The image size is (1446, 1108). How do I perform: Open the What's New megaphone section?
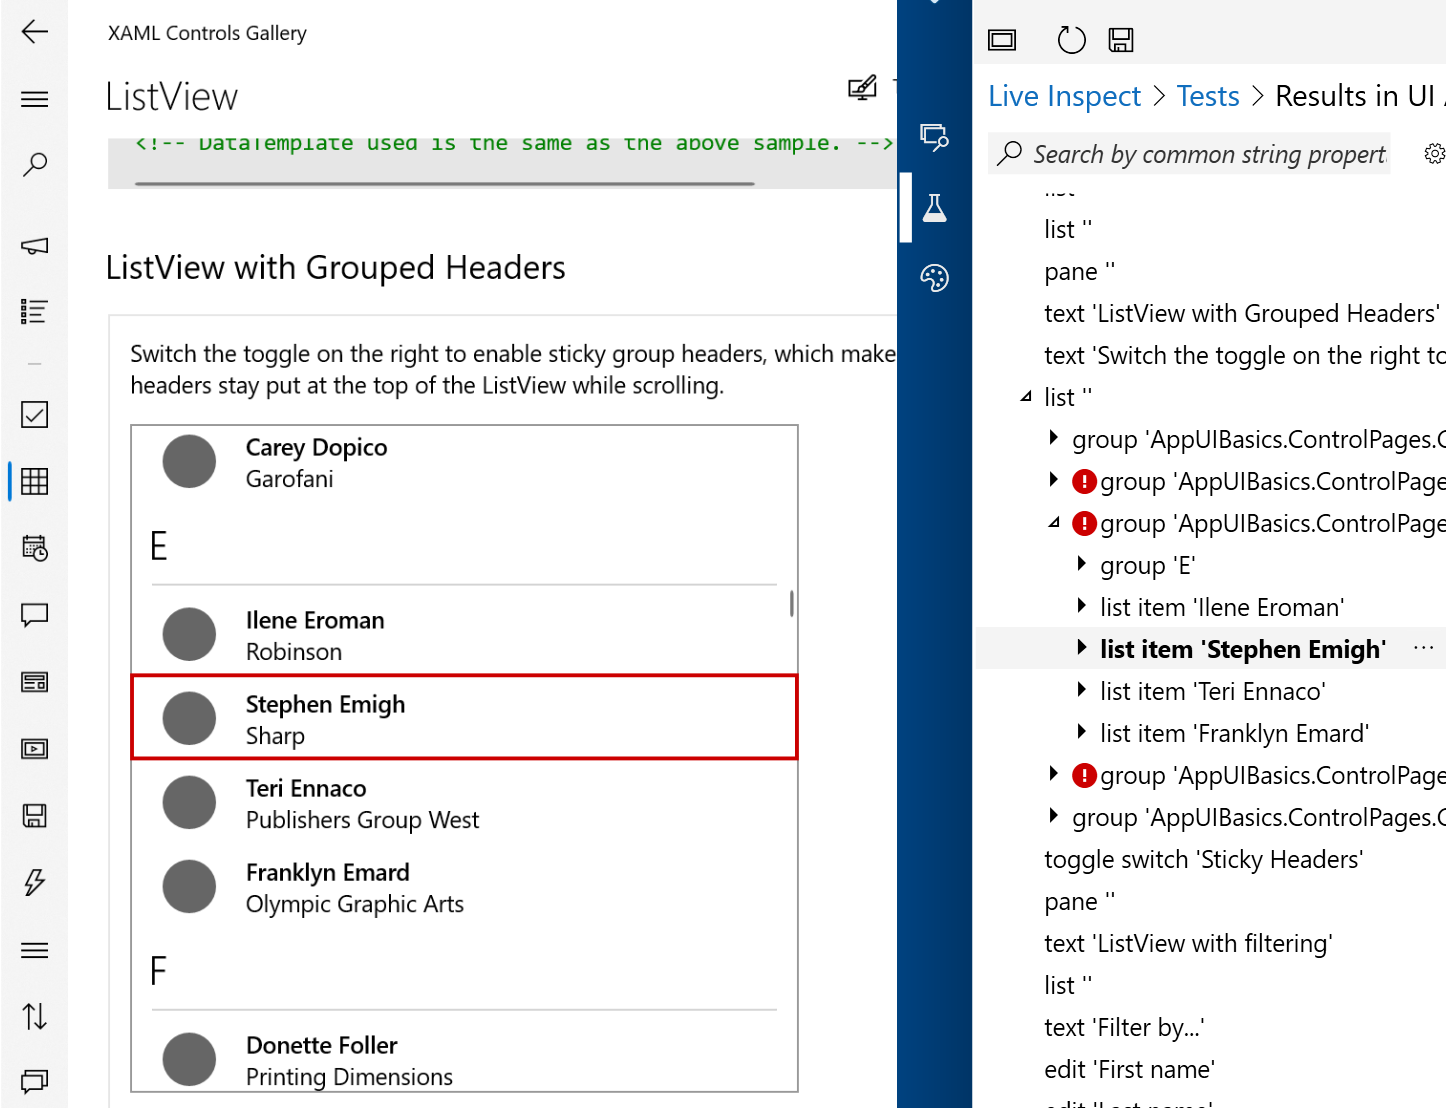tap(34, 246)
